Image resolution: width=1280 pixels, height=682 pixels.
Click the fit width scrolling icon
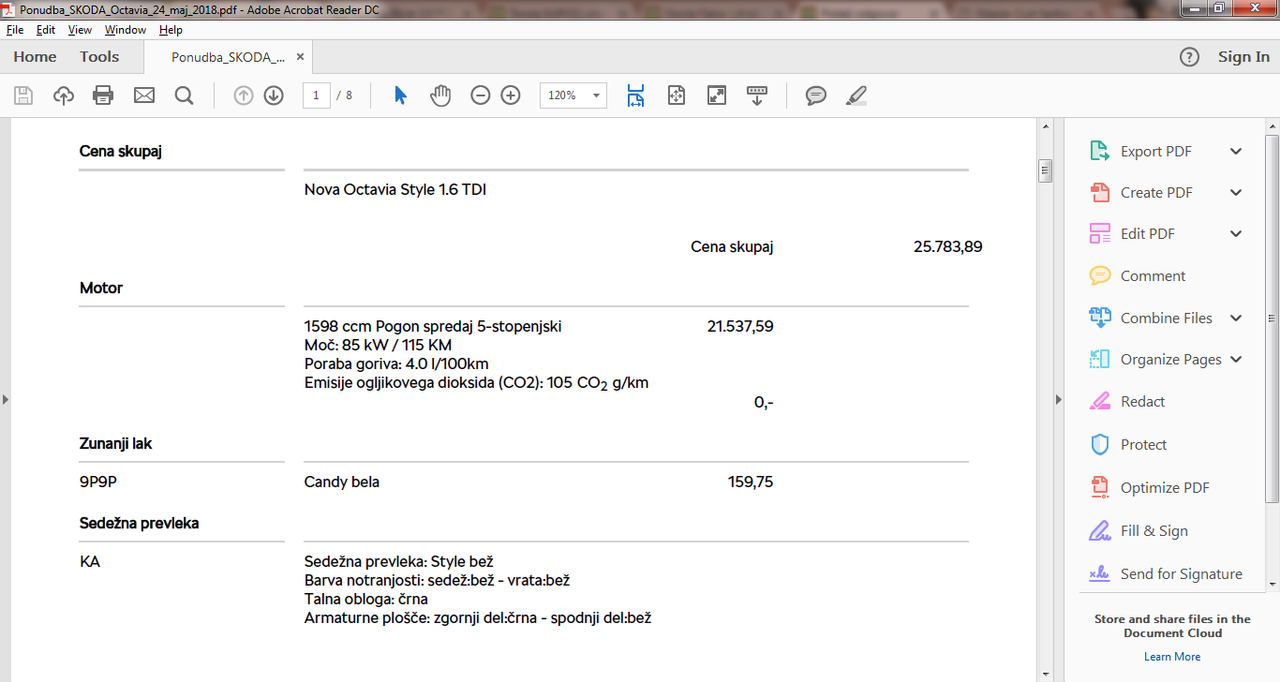[x=636, y=96]
